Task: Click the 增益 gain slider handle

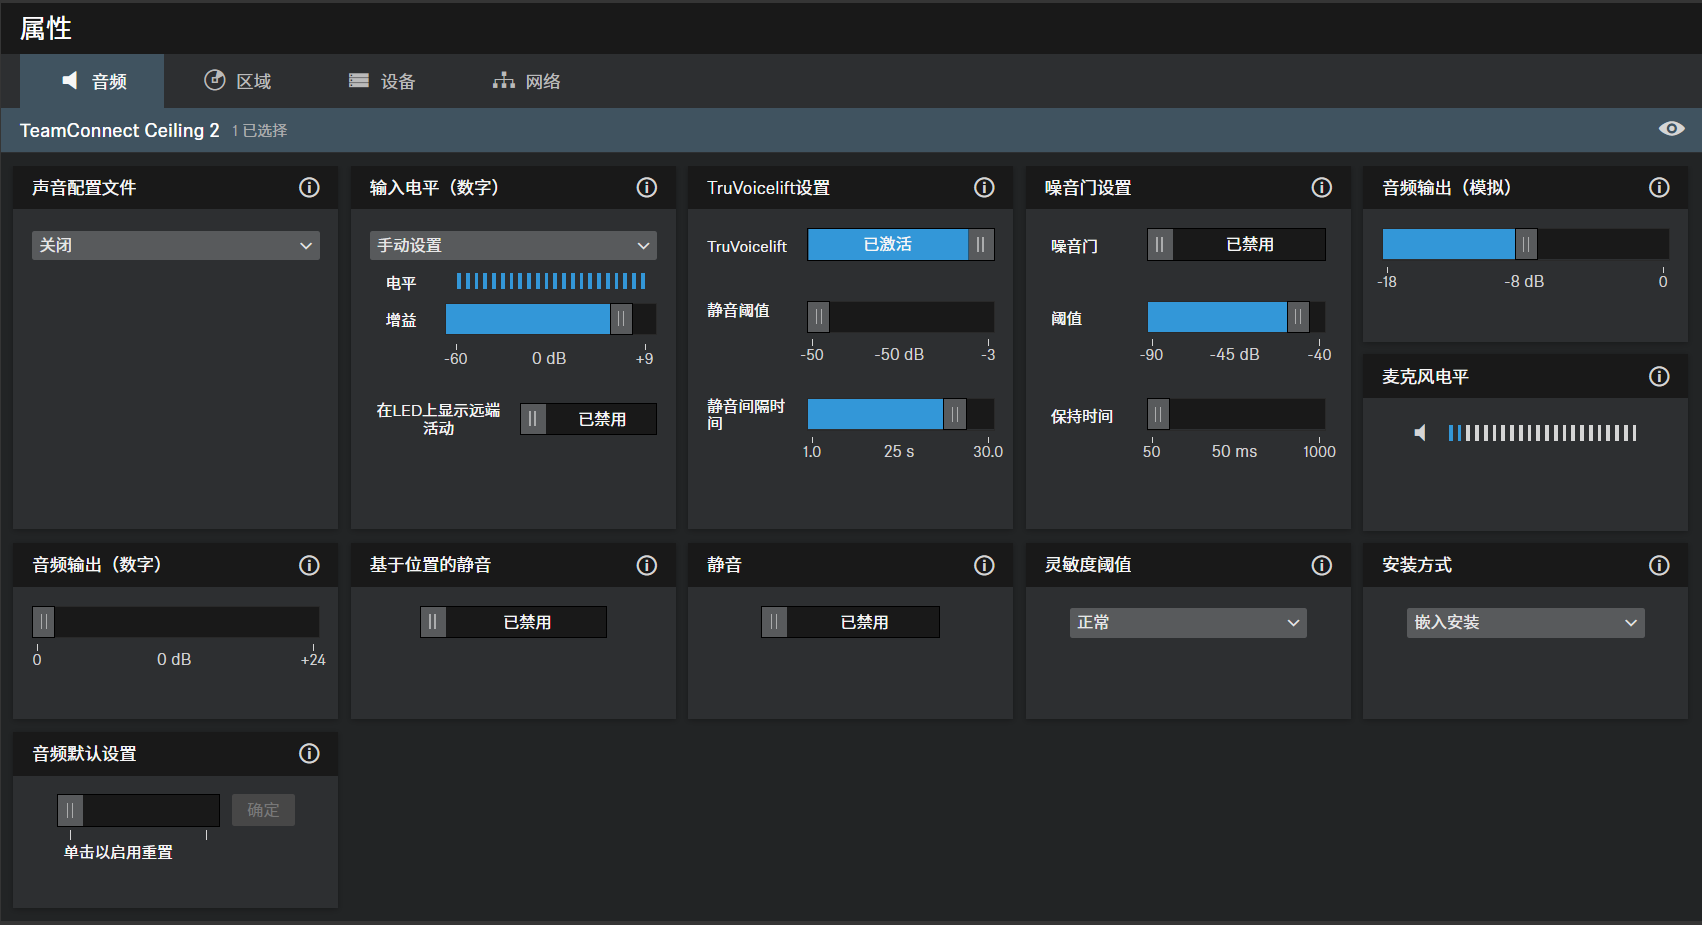Action: [621, 319]
